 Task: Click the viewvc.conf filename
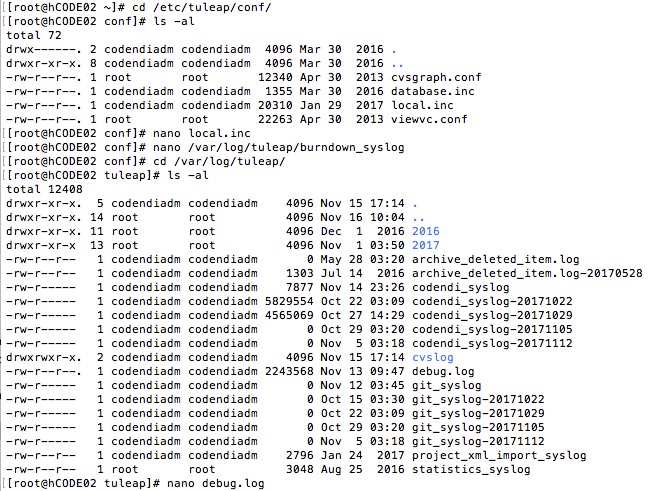click(429, 119)
